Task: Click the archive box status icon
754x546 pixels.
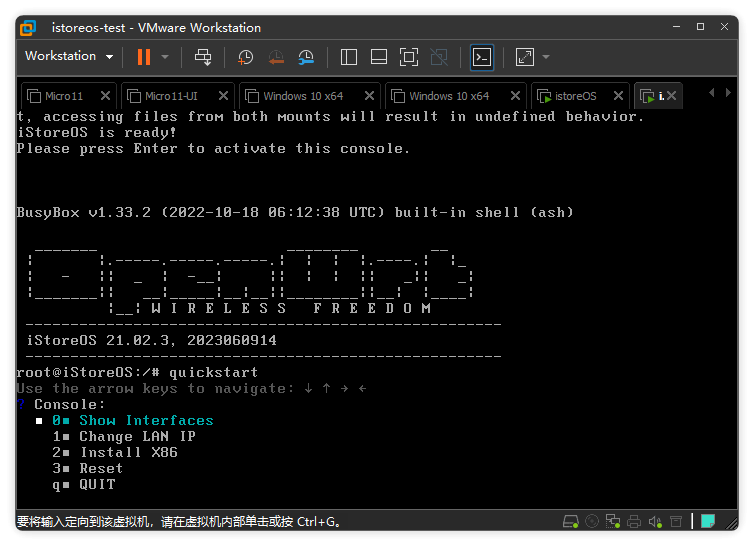Action: [x=676, y=521]
